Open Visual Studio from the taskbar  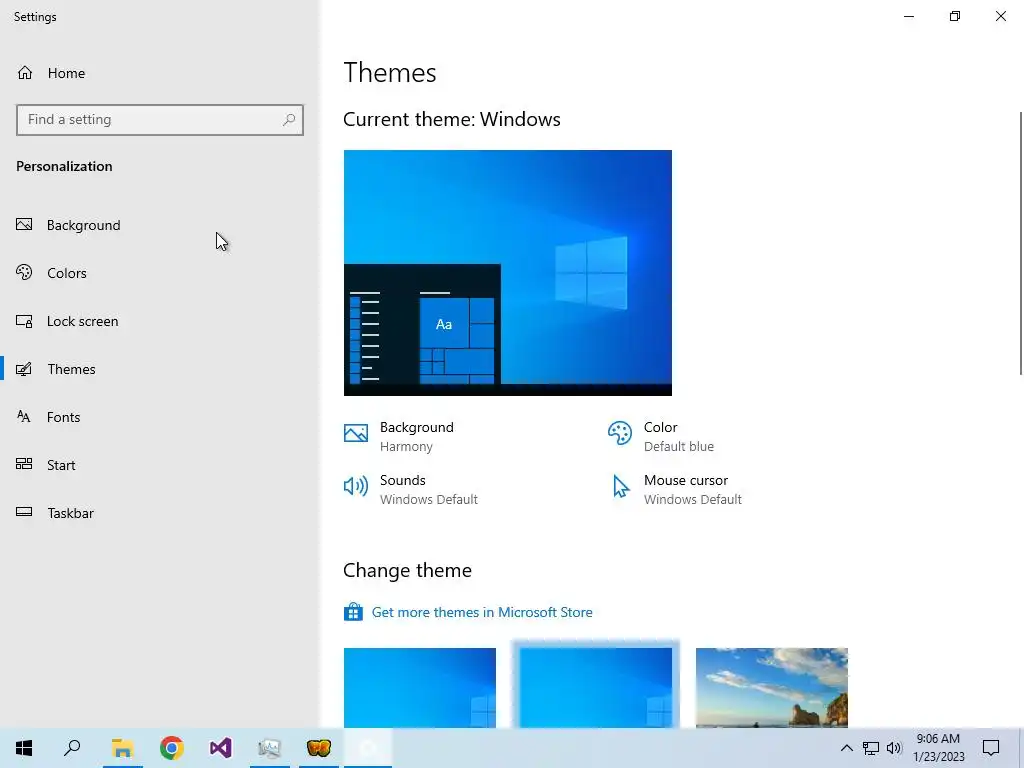click(220, 748)
